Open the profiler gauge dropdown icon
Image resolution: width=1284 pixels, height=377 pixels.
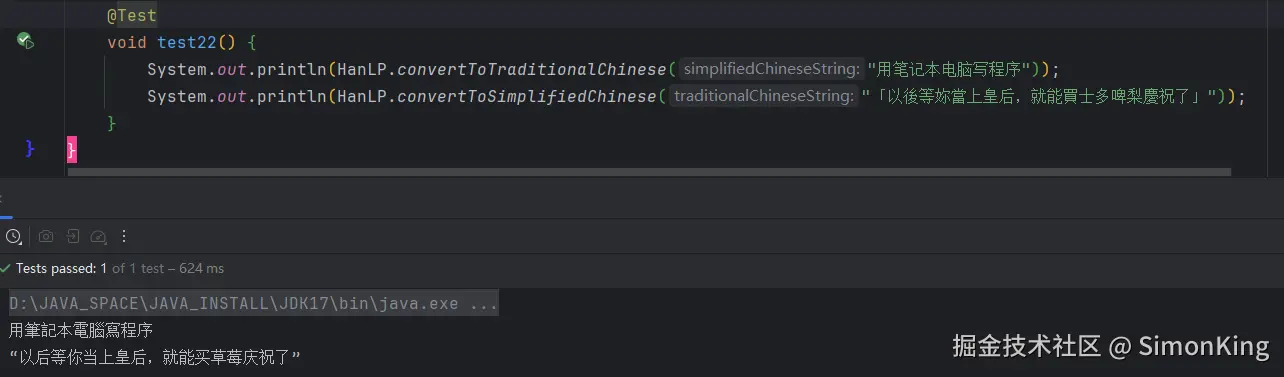[x=98, y=237]
